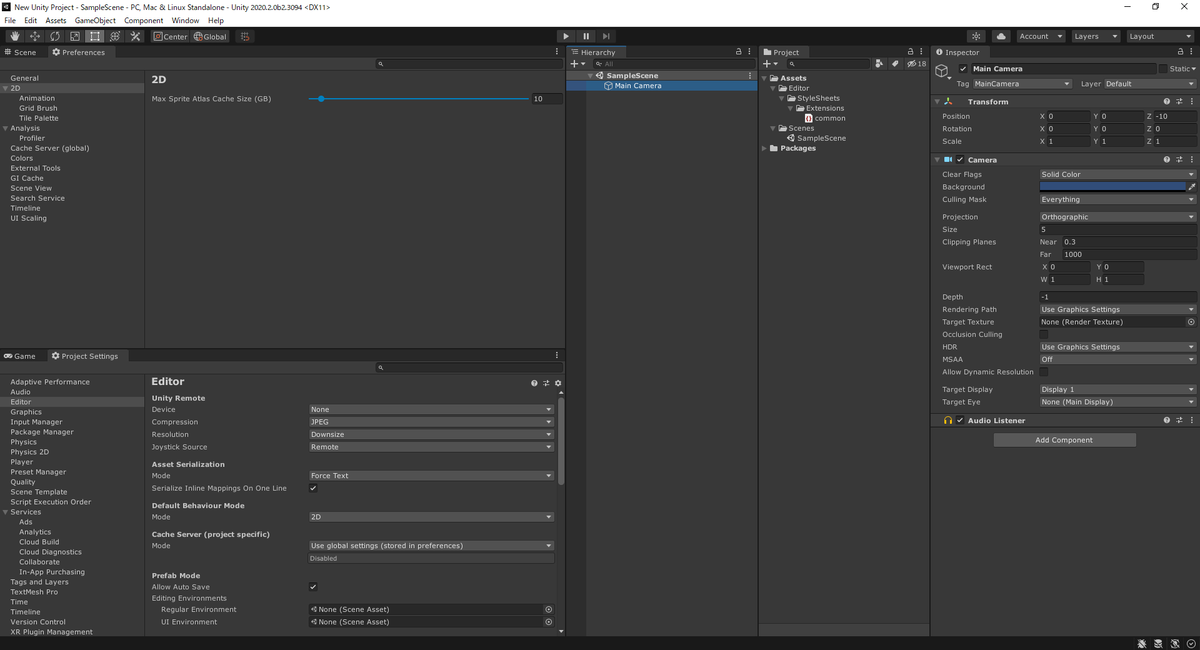
Task: Select Tile Palette preference category
Action: point(39,118)
